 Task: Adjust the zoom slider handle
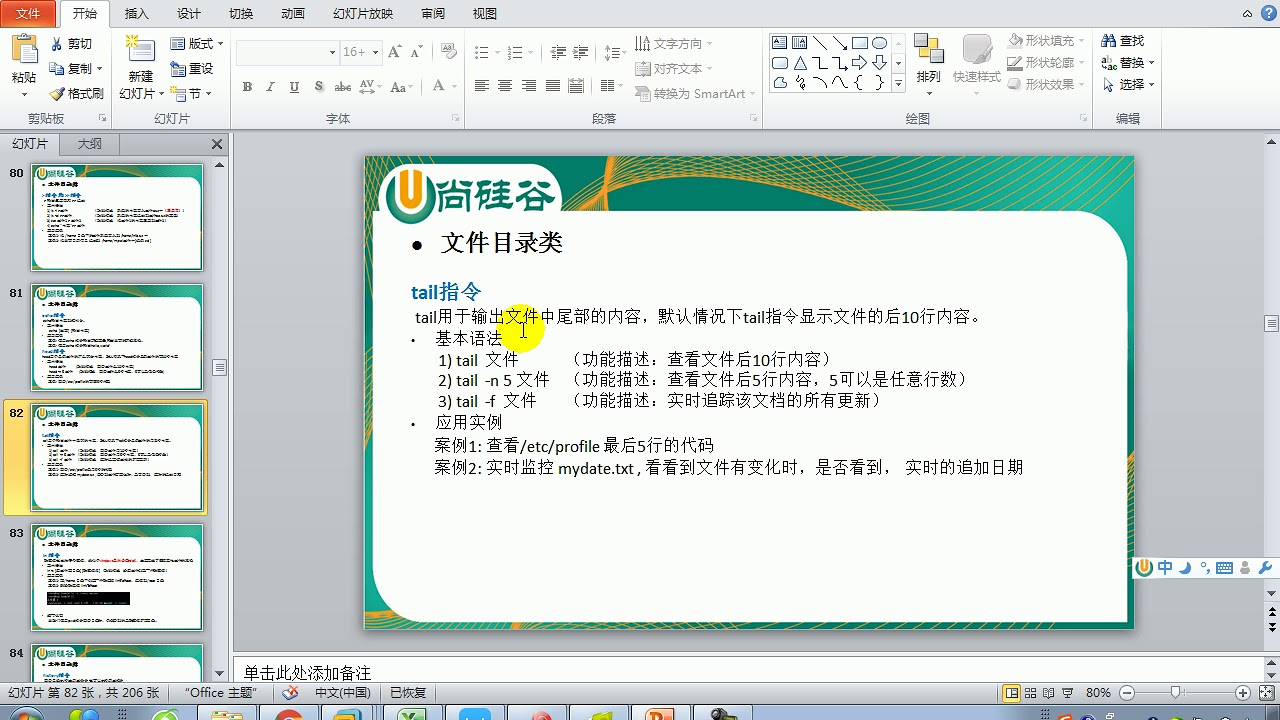pyautogui.click(x=1177, y=693)
